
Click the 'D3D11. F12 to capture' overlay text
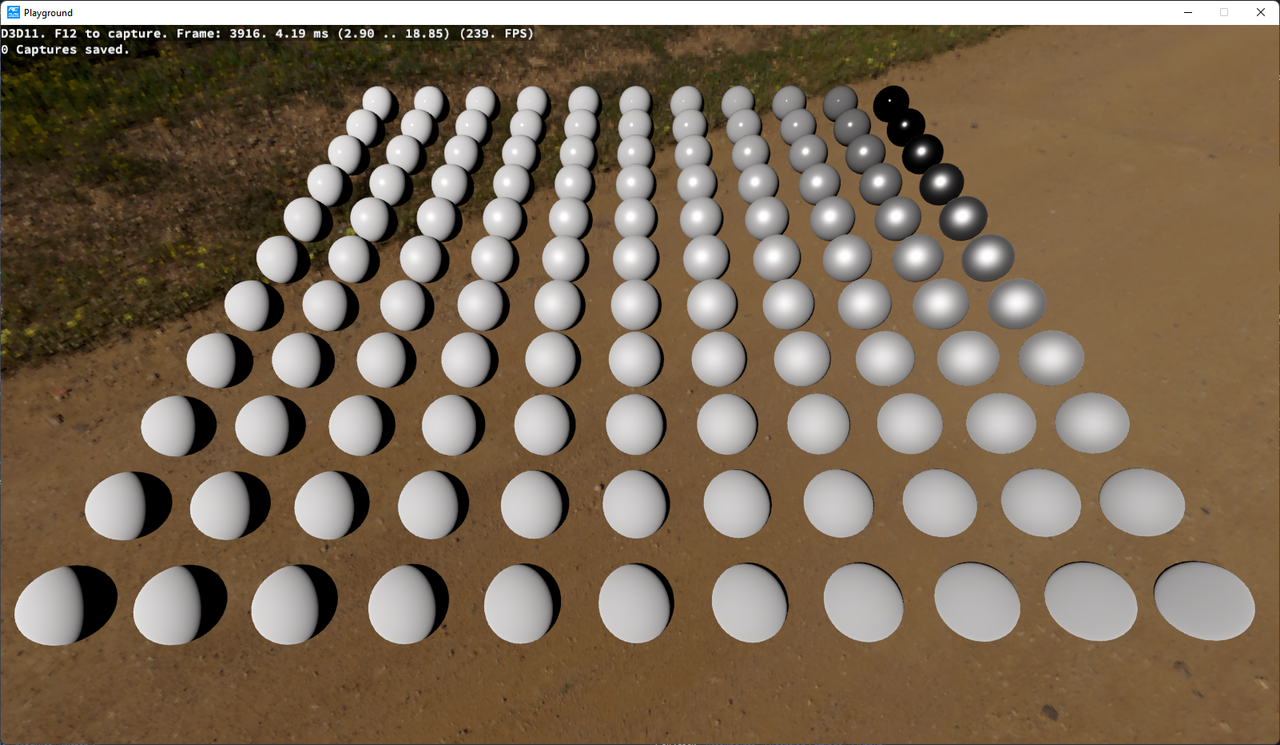pyautogui.click(x=84, y=33)
